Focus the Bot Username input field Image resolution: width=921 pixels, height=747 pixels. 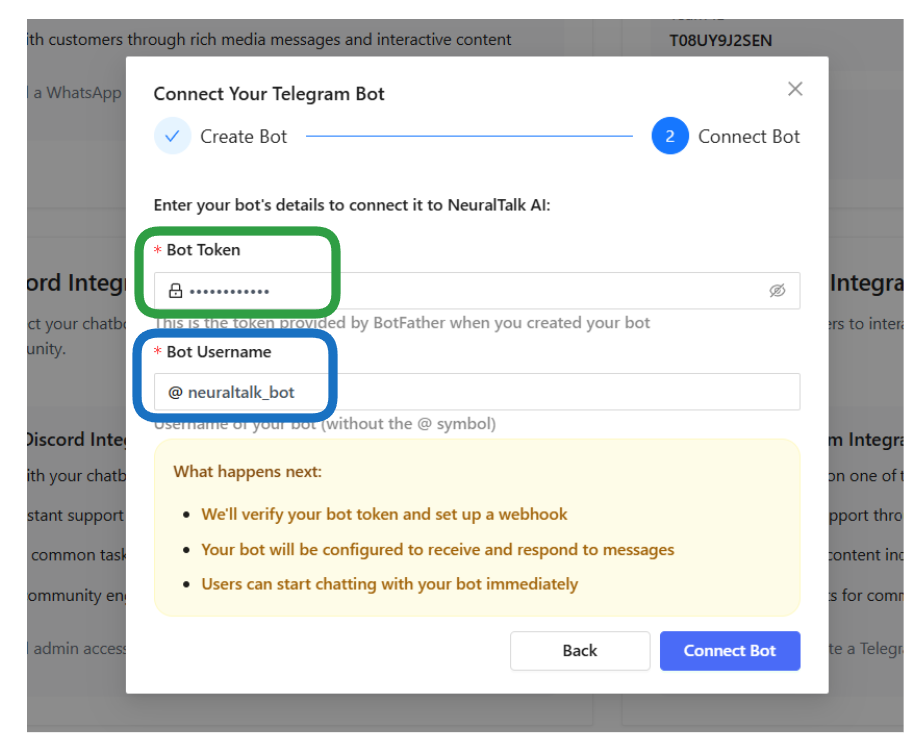coord(450,391)
